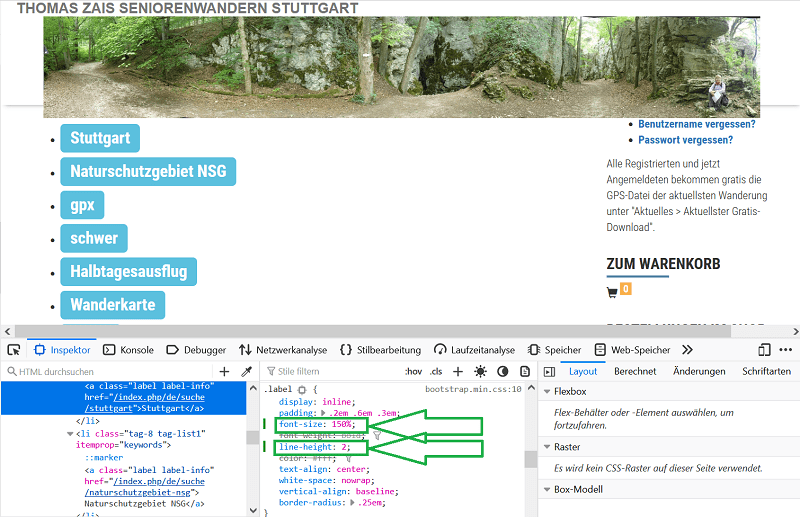Collapse the Flexbox section
This screenshot has width=800, height=517.
point(547,391)
